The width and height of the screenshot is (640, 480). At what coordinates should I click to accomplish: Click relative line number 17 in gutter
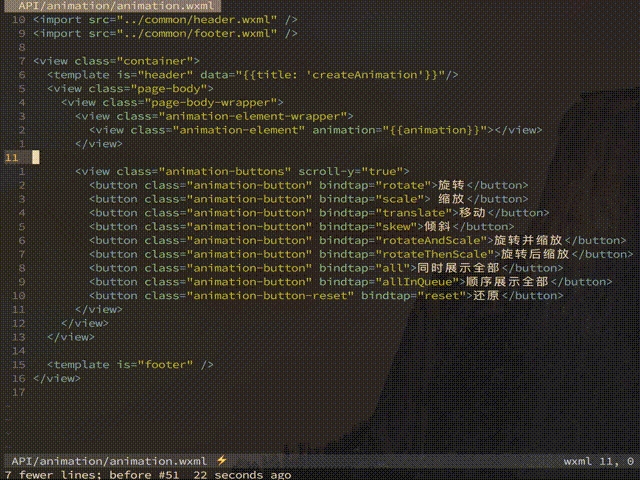19,392
